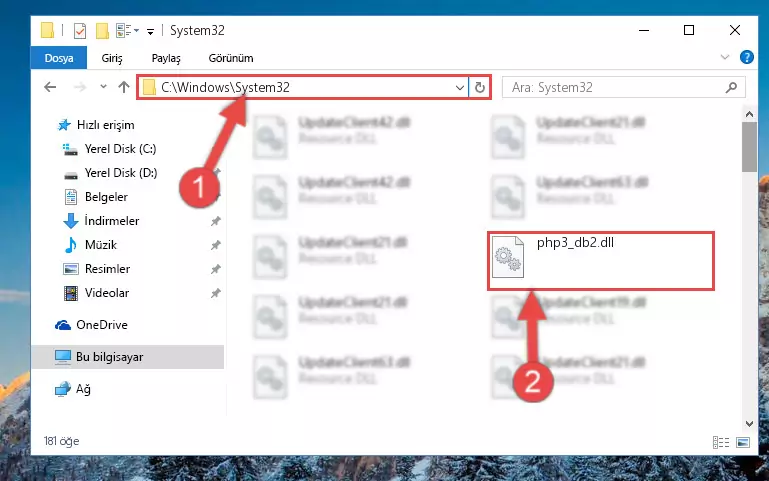Switch to the Giriş ribbon tab
769x481 pixels.
[x=112, y=58]
